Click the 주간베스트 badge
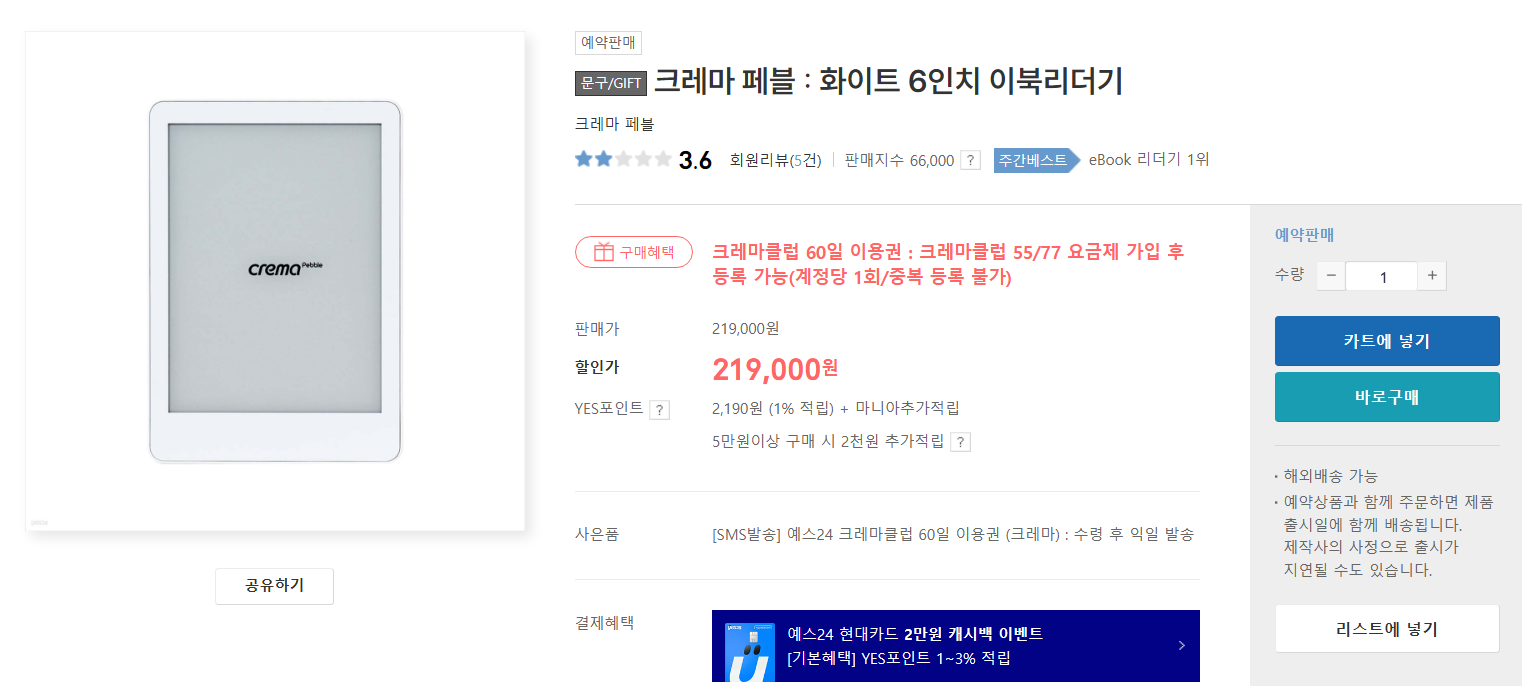The image size is (1522, 686). pyautogui.click(x=1037, y=160)
